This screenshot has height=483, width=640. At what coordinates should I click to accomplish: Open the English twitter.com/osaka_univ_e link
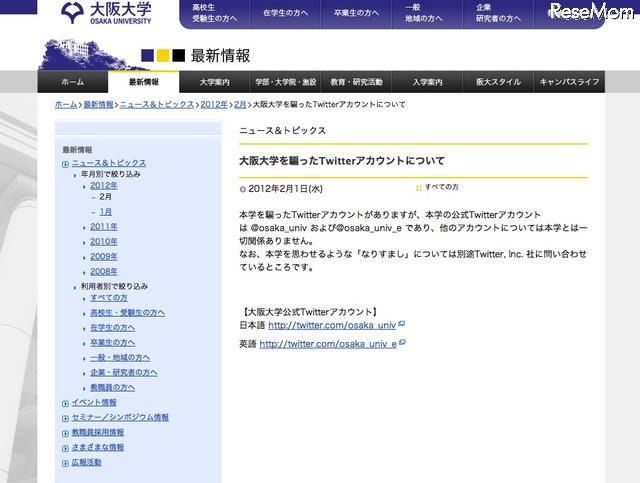click(328, 344)
